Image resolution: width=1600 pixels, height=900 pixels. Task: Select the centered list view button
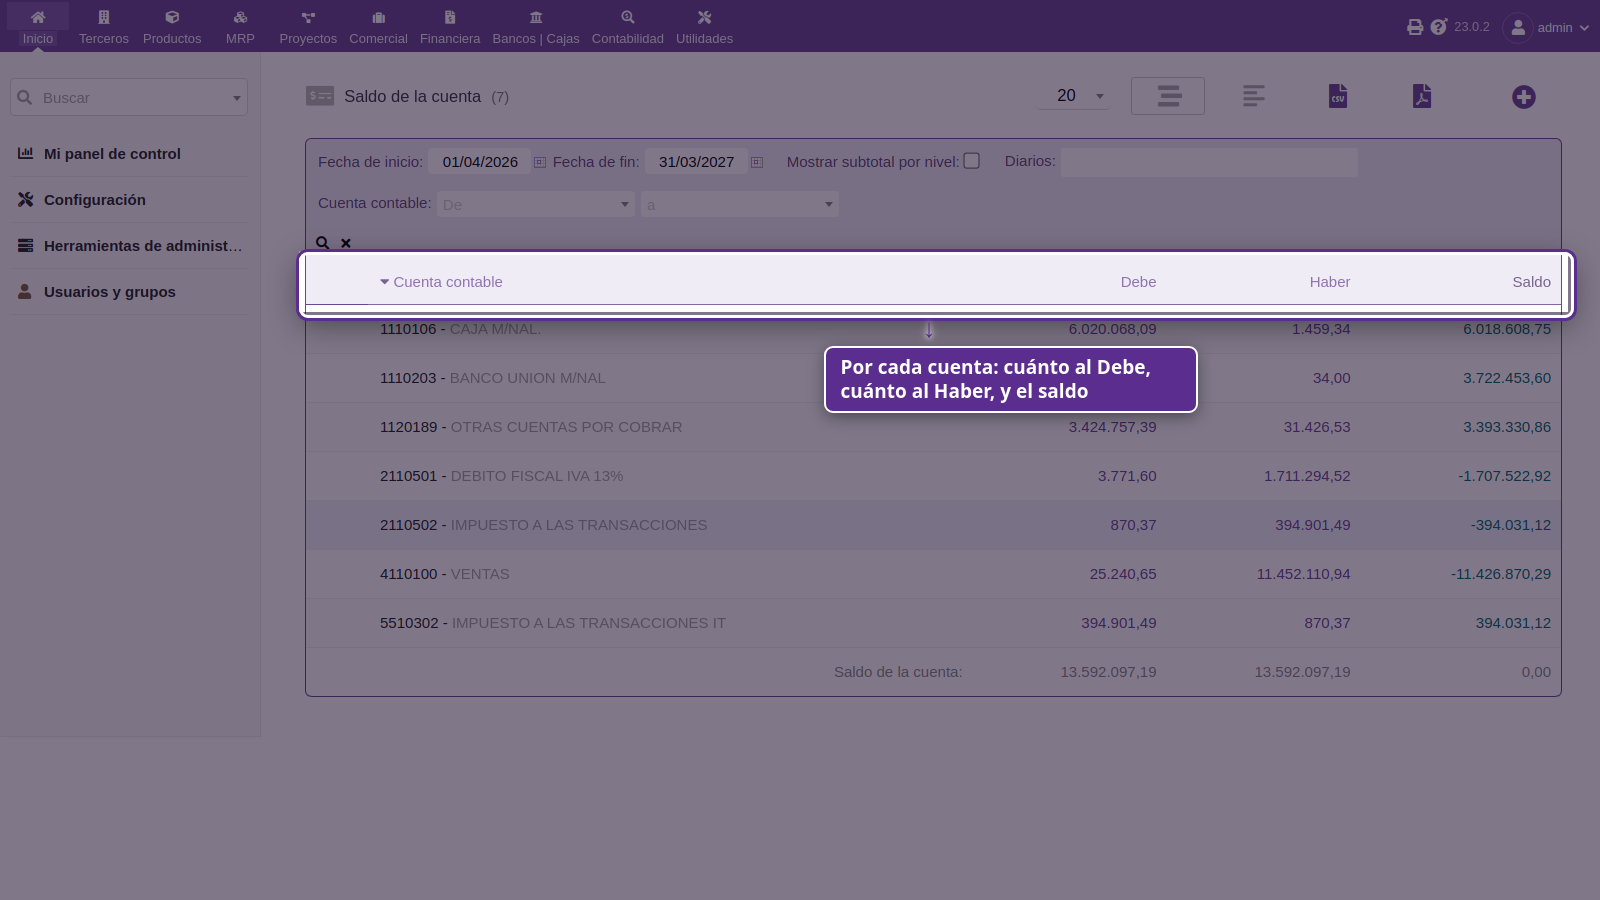[x=1168, y=96]
